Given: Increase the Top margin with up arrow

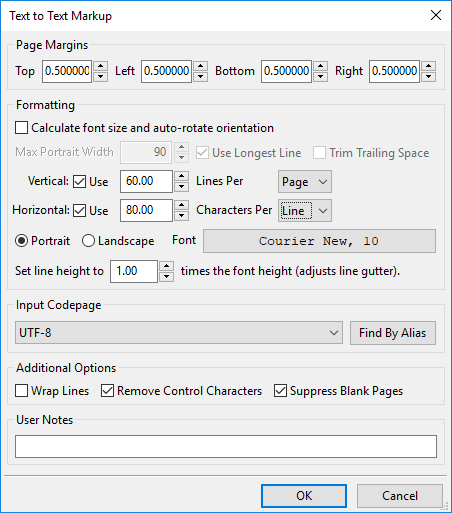Looking at the screenshot, I should [100, 66].
